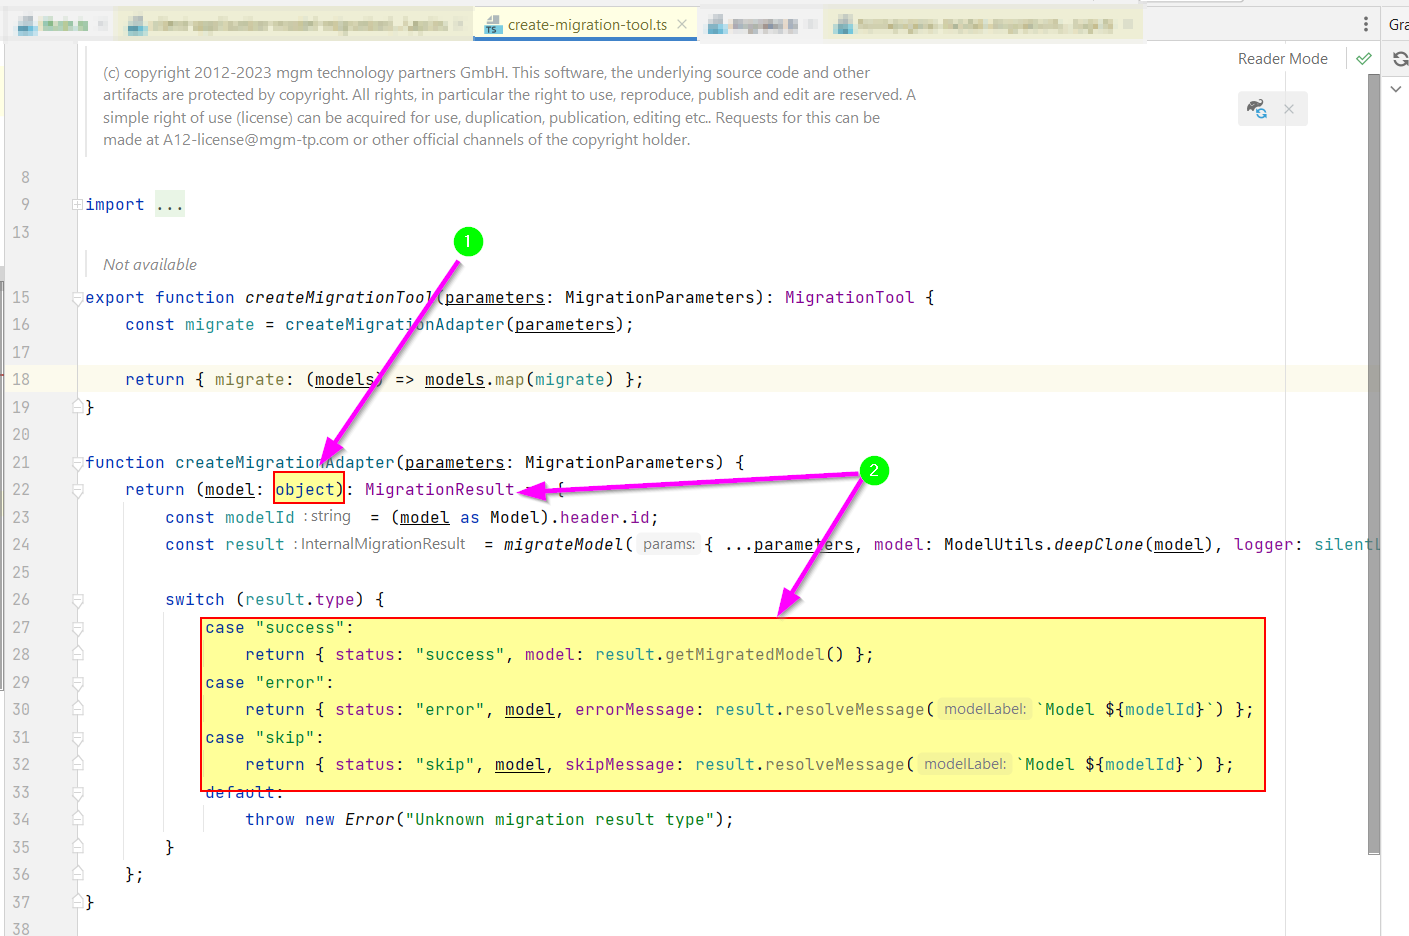Viewport: 1409px width, 936px height.
Task: Open the editor tabs options kebab menu
Action: coord(1366,24)
